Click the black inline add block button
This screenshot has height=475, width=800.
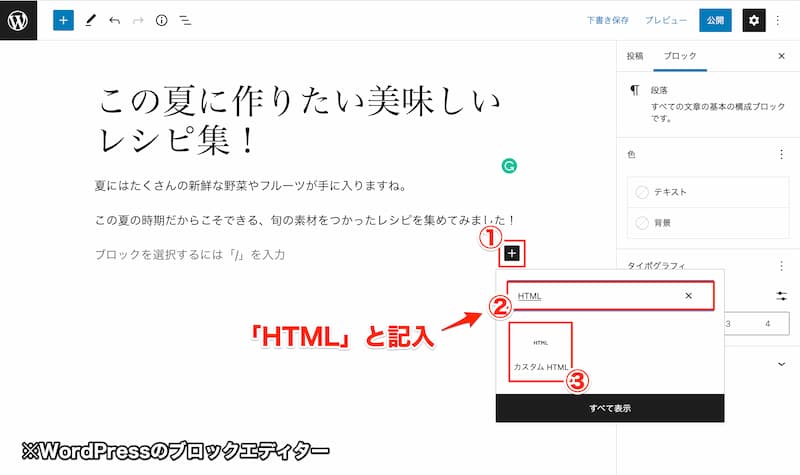pos(512,253)
